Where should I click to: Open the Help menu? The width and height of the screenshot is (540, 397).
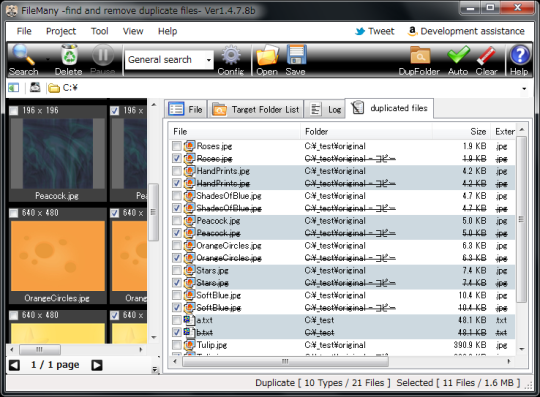tap(167, 31)
